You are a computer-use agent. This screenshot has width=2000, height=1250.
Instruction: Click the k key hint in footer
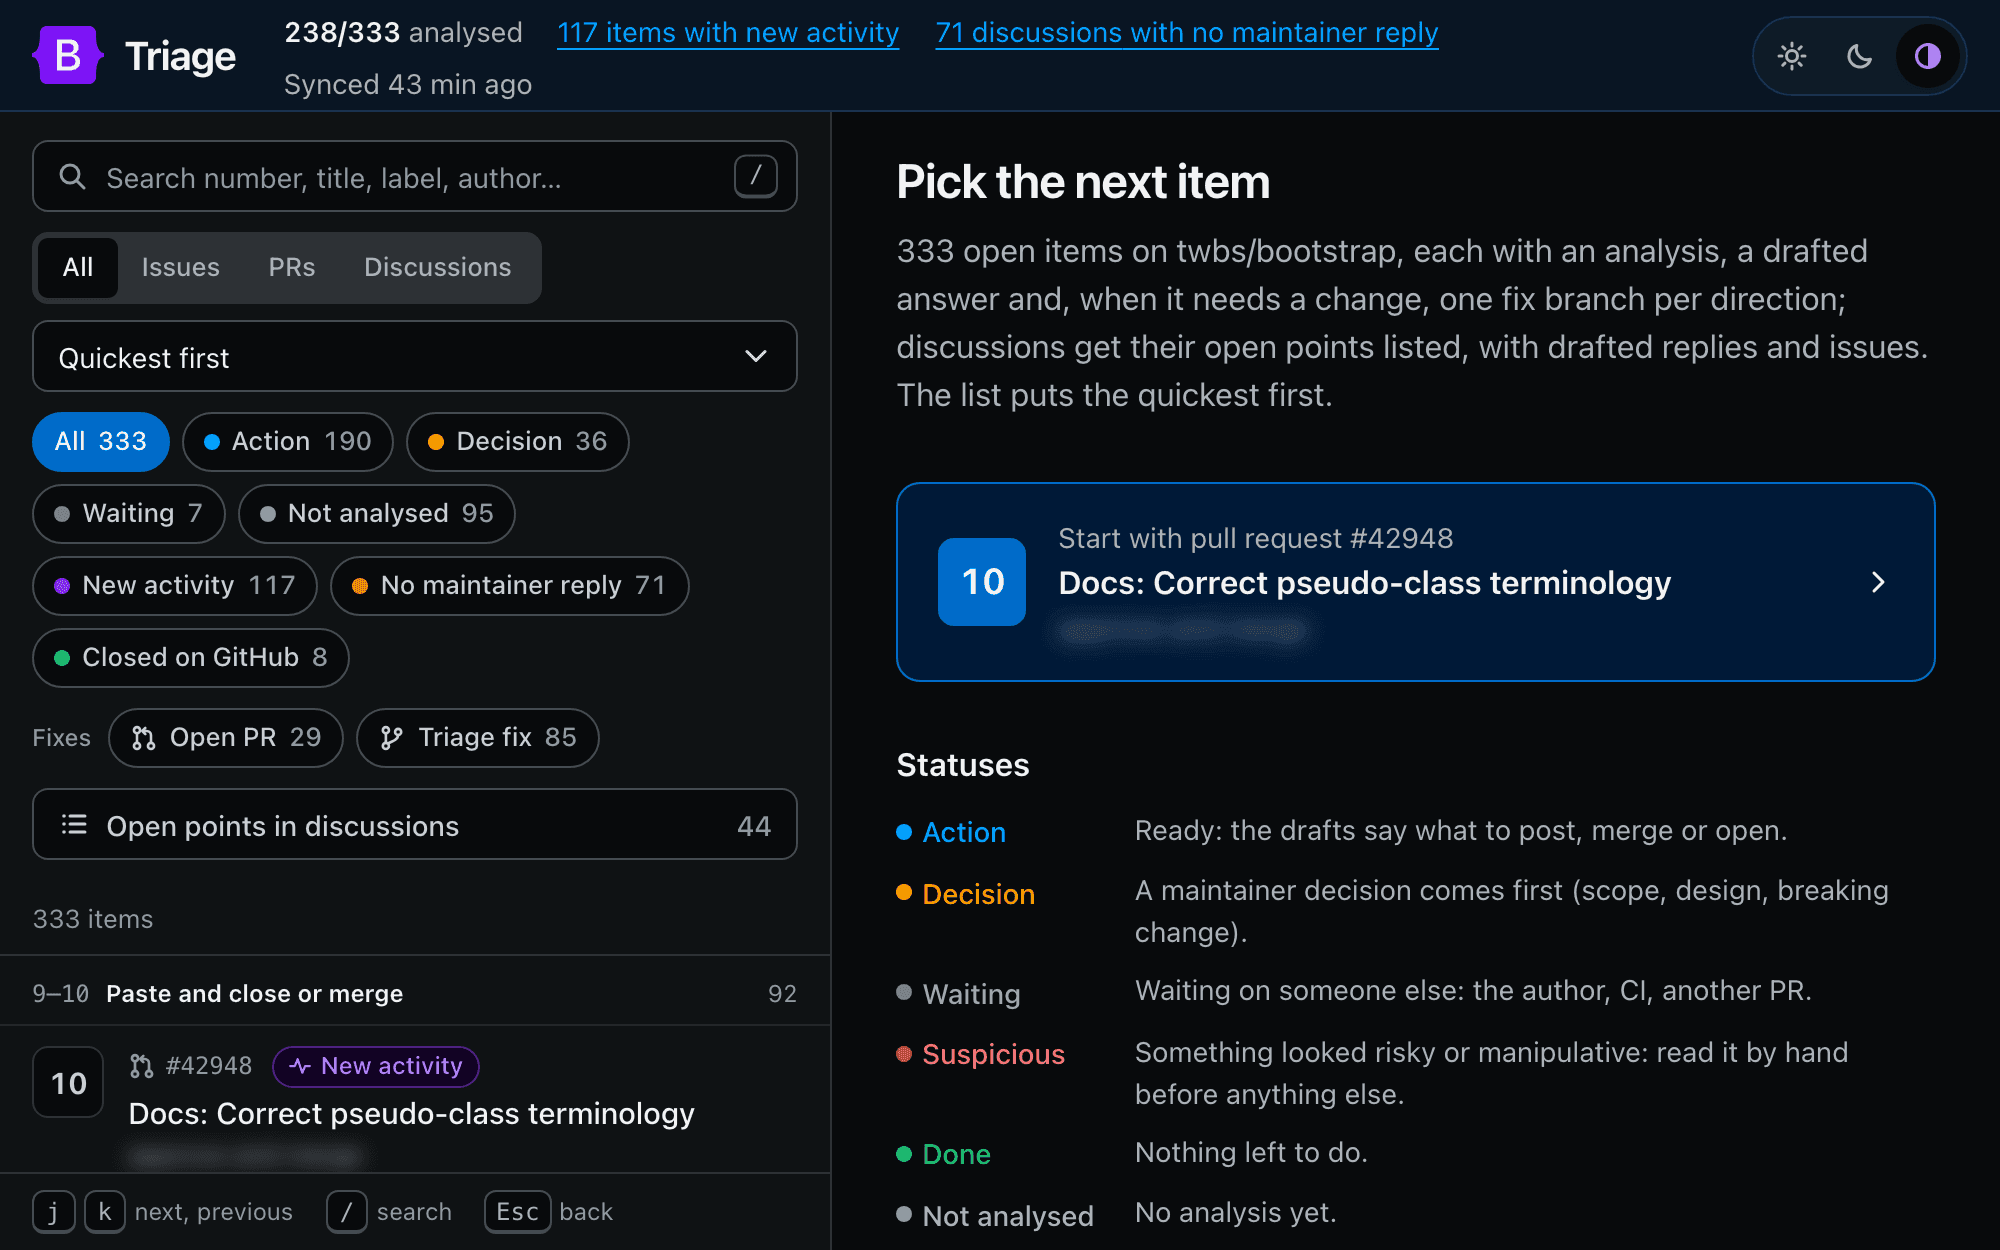point(104,1212)
